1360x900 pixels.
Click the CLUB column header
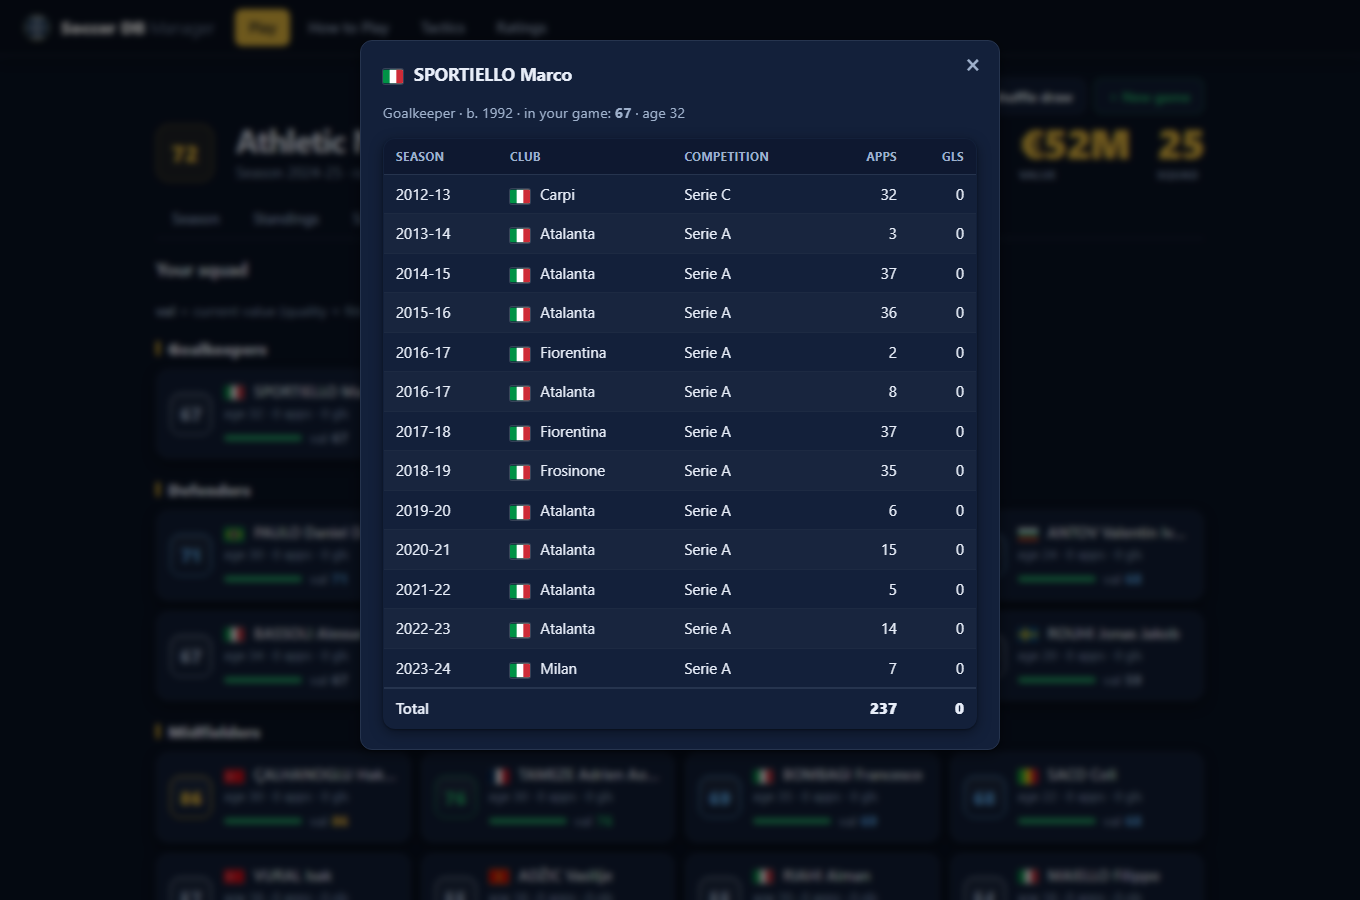point(525,157)
